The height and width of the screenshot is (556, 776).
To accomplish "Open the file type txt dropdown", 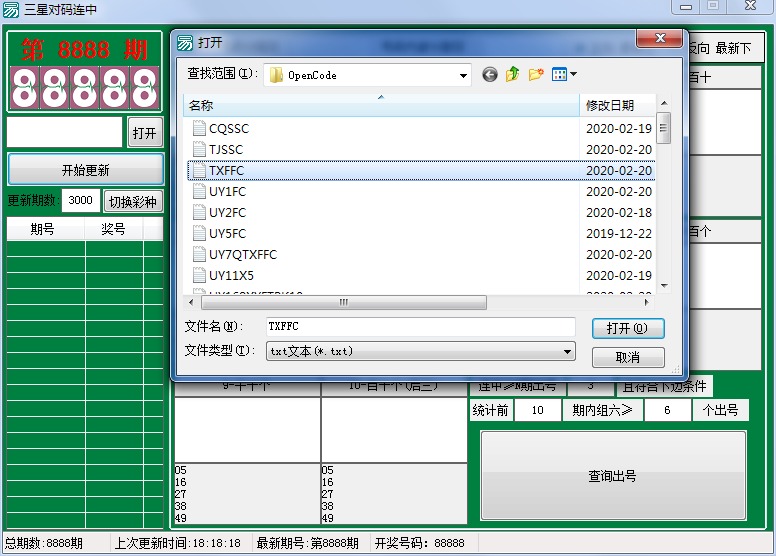I will (x=568, y=351).
